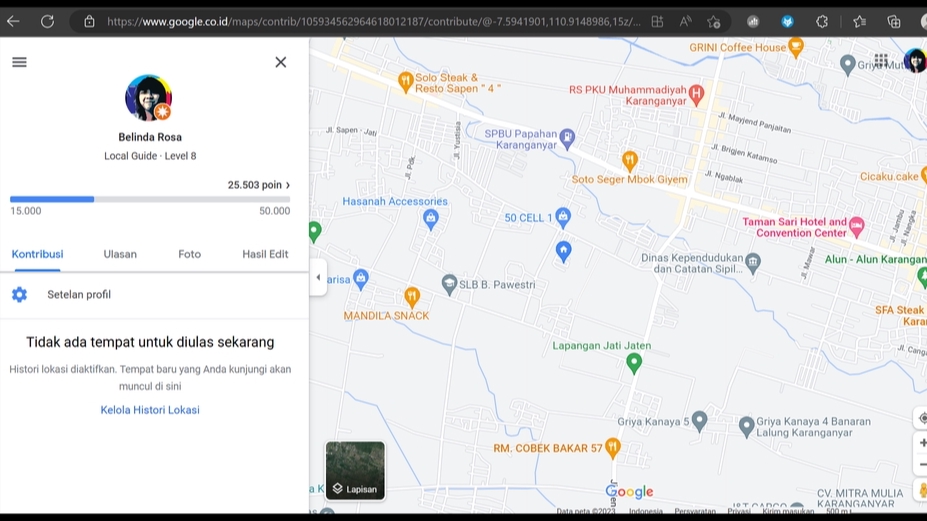Click the SPBU Papahan gas station pin
This screenshot has width=927, height=521.
click(567, 138)
